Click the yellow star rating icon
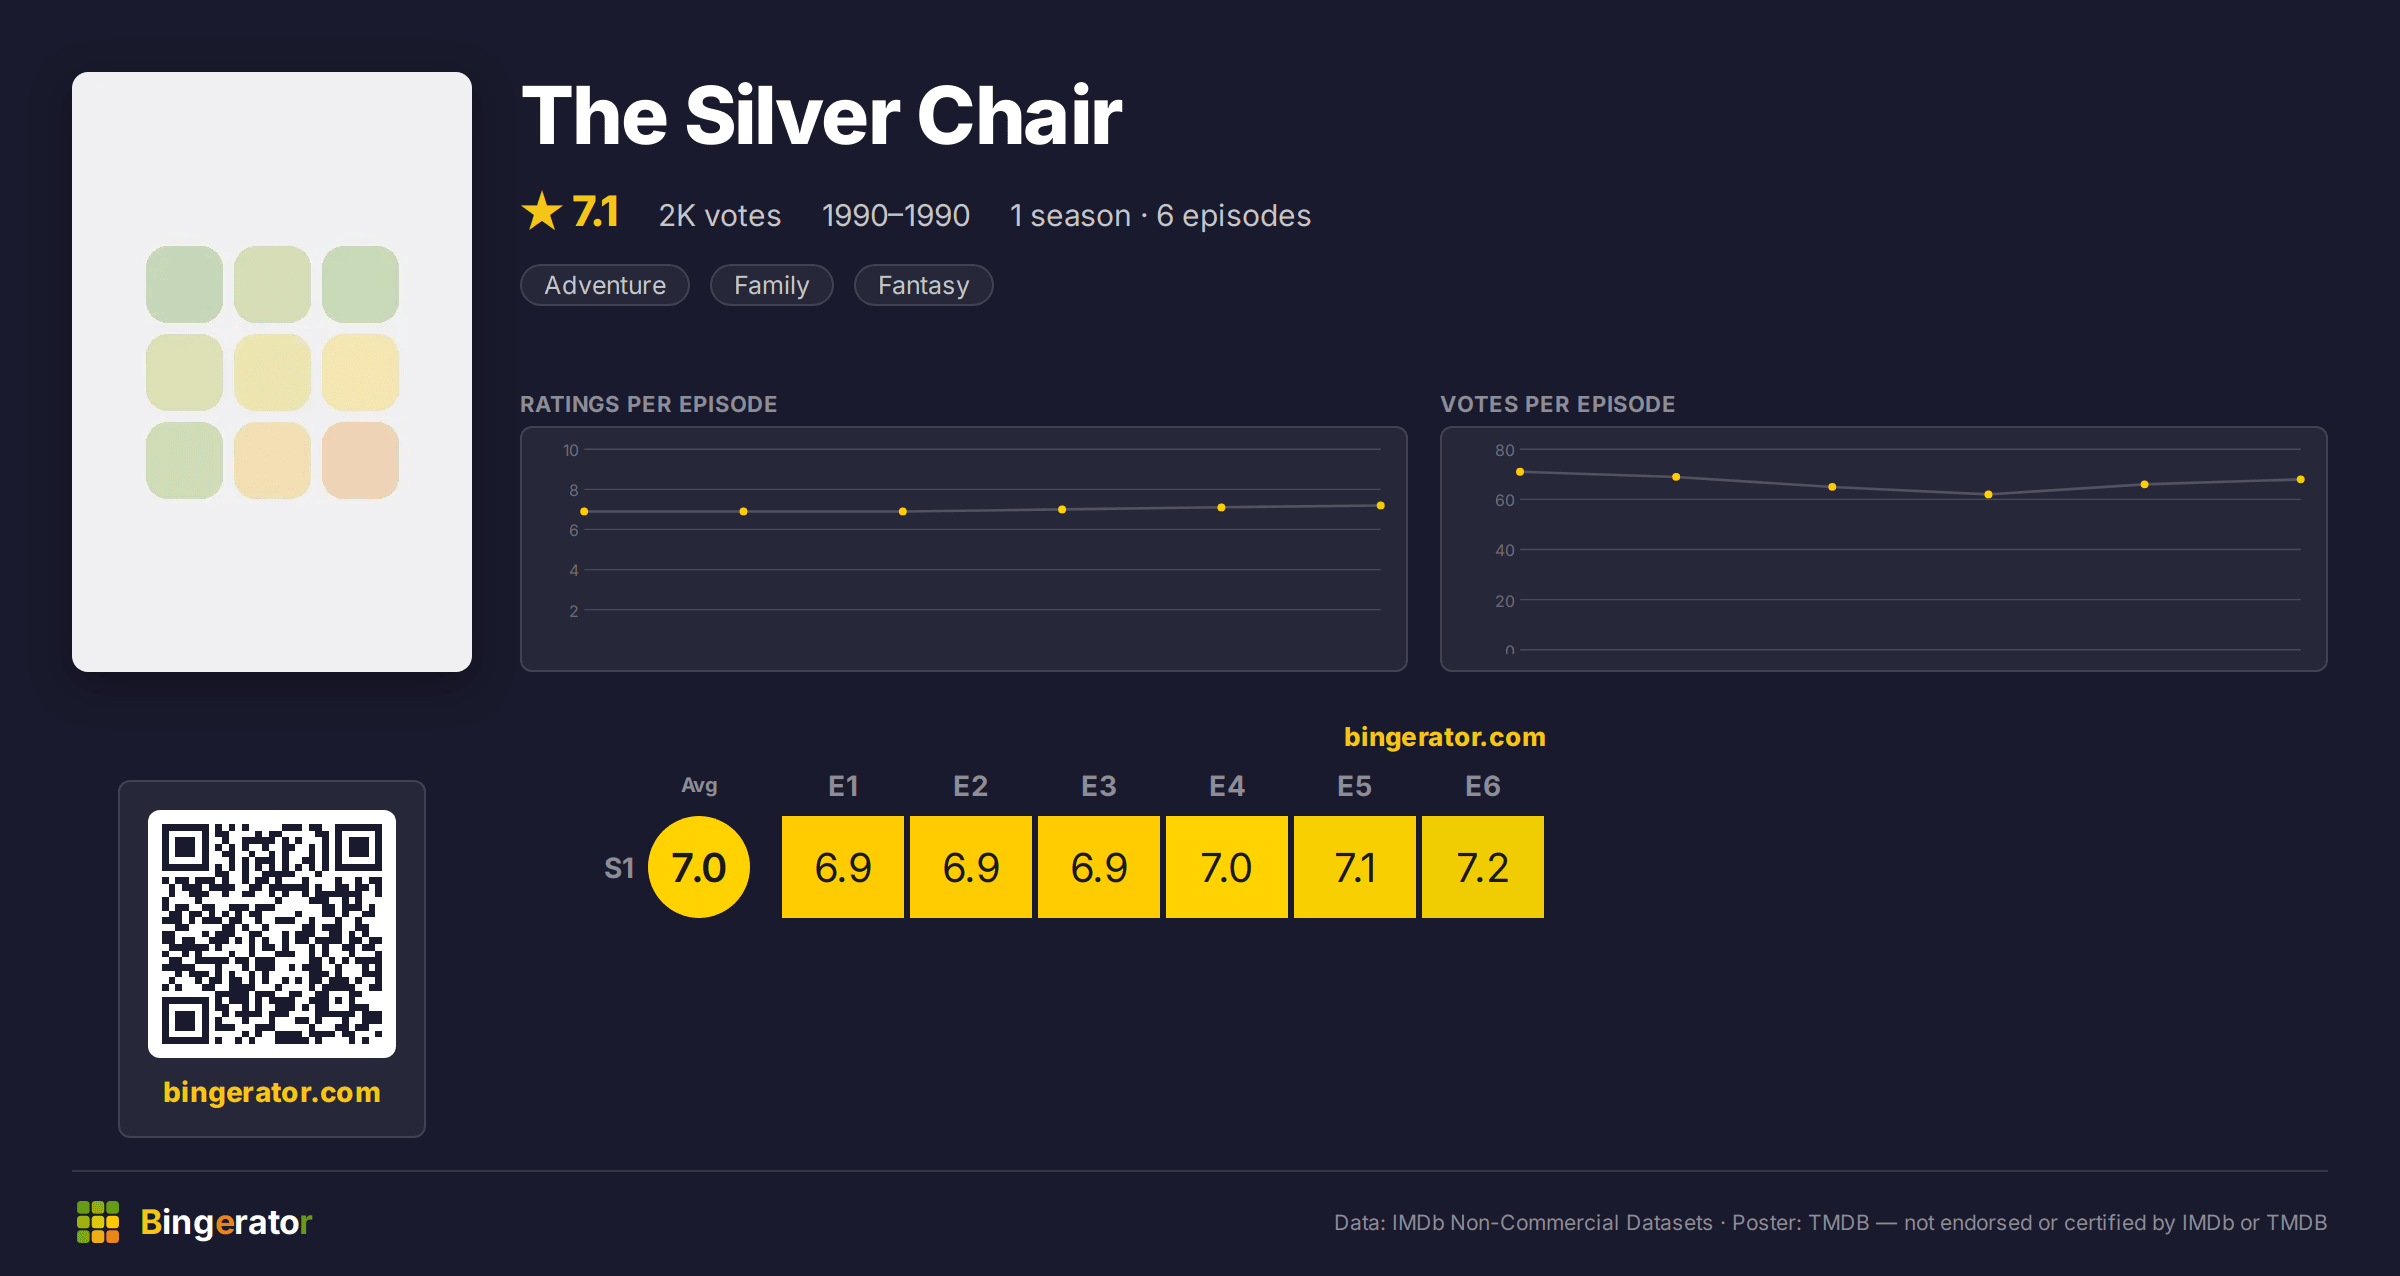Screen dimensions: 2400x1276 coord(542,211)
